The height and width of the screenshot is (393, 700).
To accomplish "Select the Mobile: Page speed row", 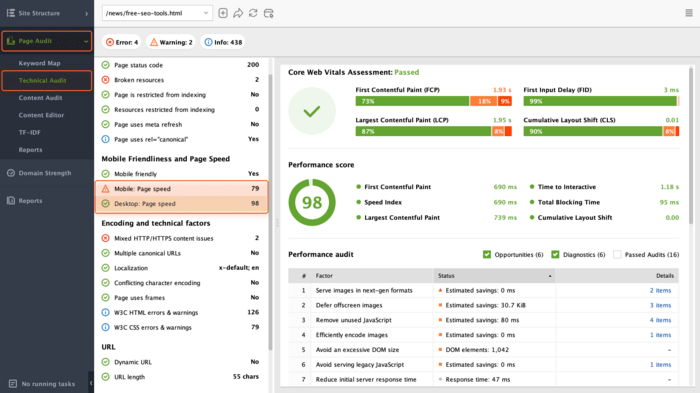I will (181, 188).
